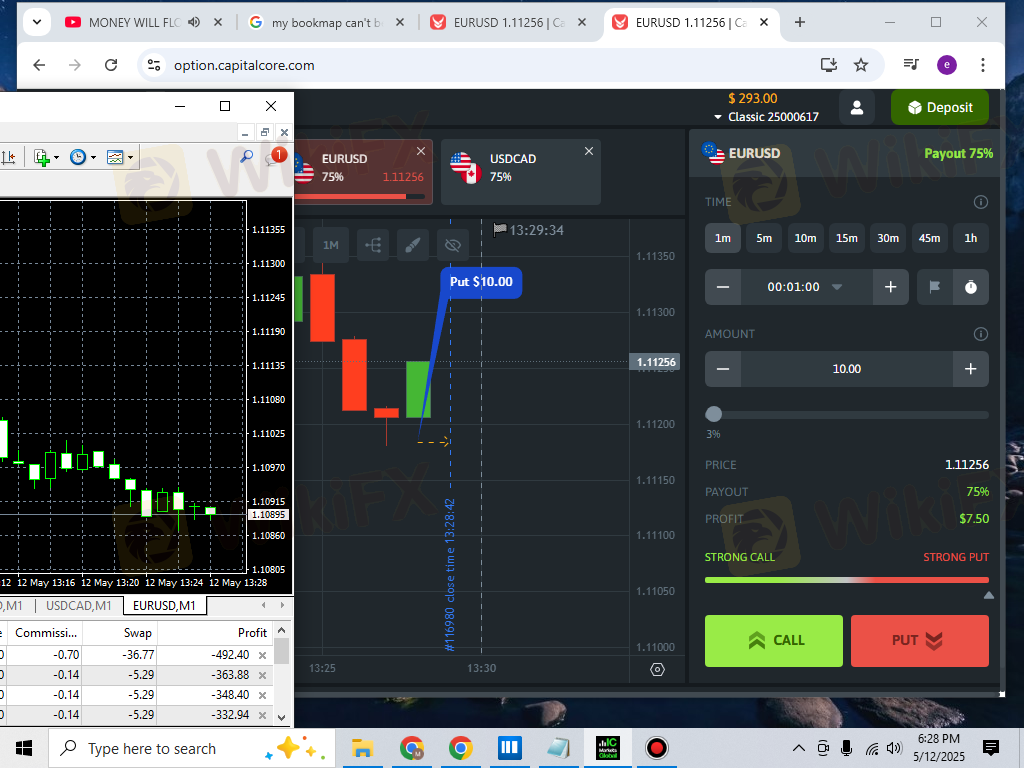Place a PUT trade

[920, 641]
